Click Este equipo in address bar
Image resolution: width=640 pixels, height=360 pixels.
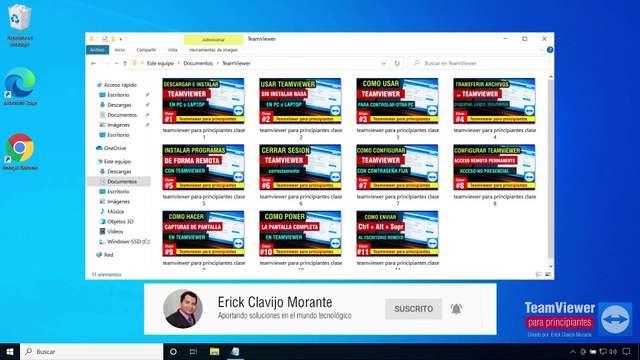[x=160, y=63]
